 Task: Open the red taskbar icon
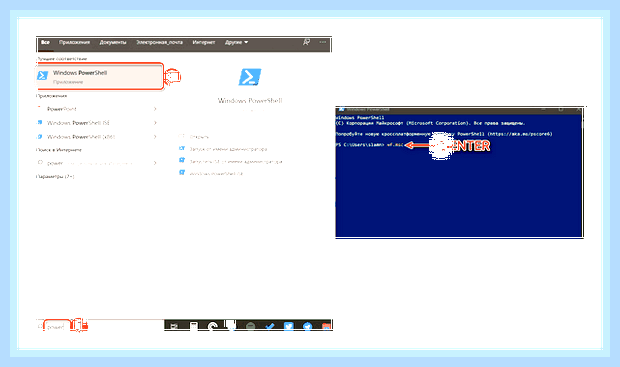(x=326, y=327)
